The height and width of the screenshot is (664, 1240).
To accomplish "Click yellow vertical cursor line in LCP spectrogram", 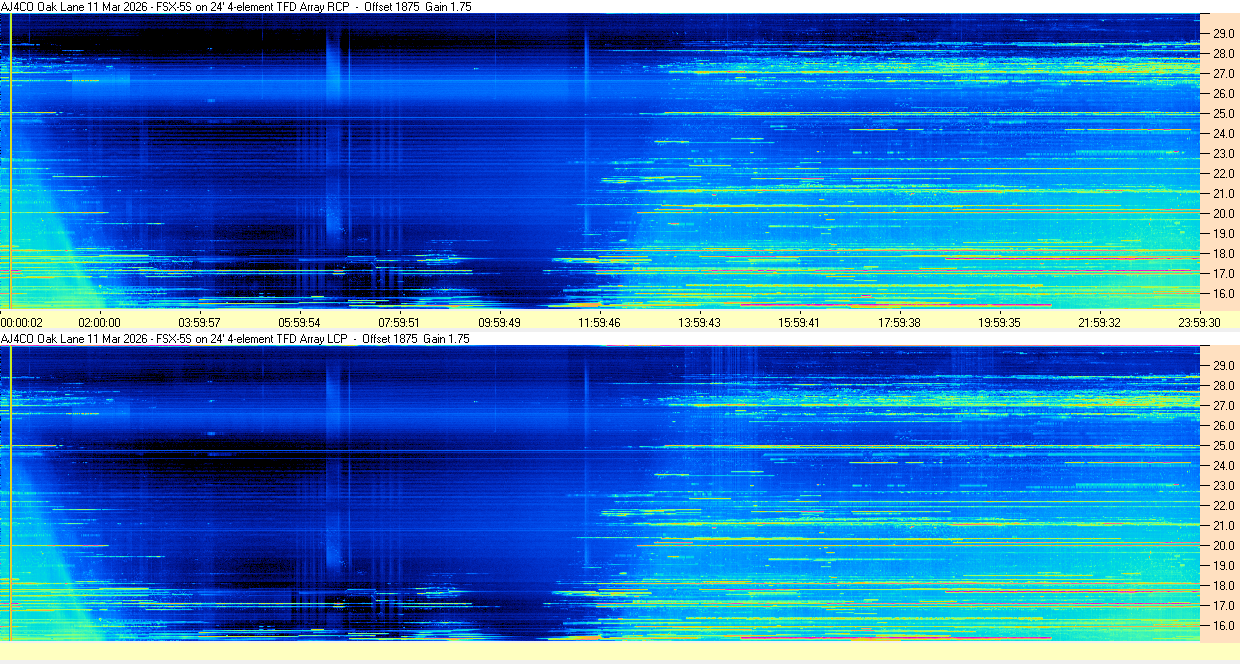I will (x=10, y=493).
